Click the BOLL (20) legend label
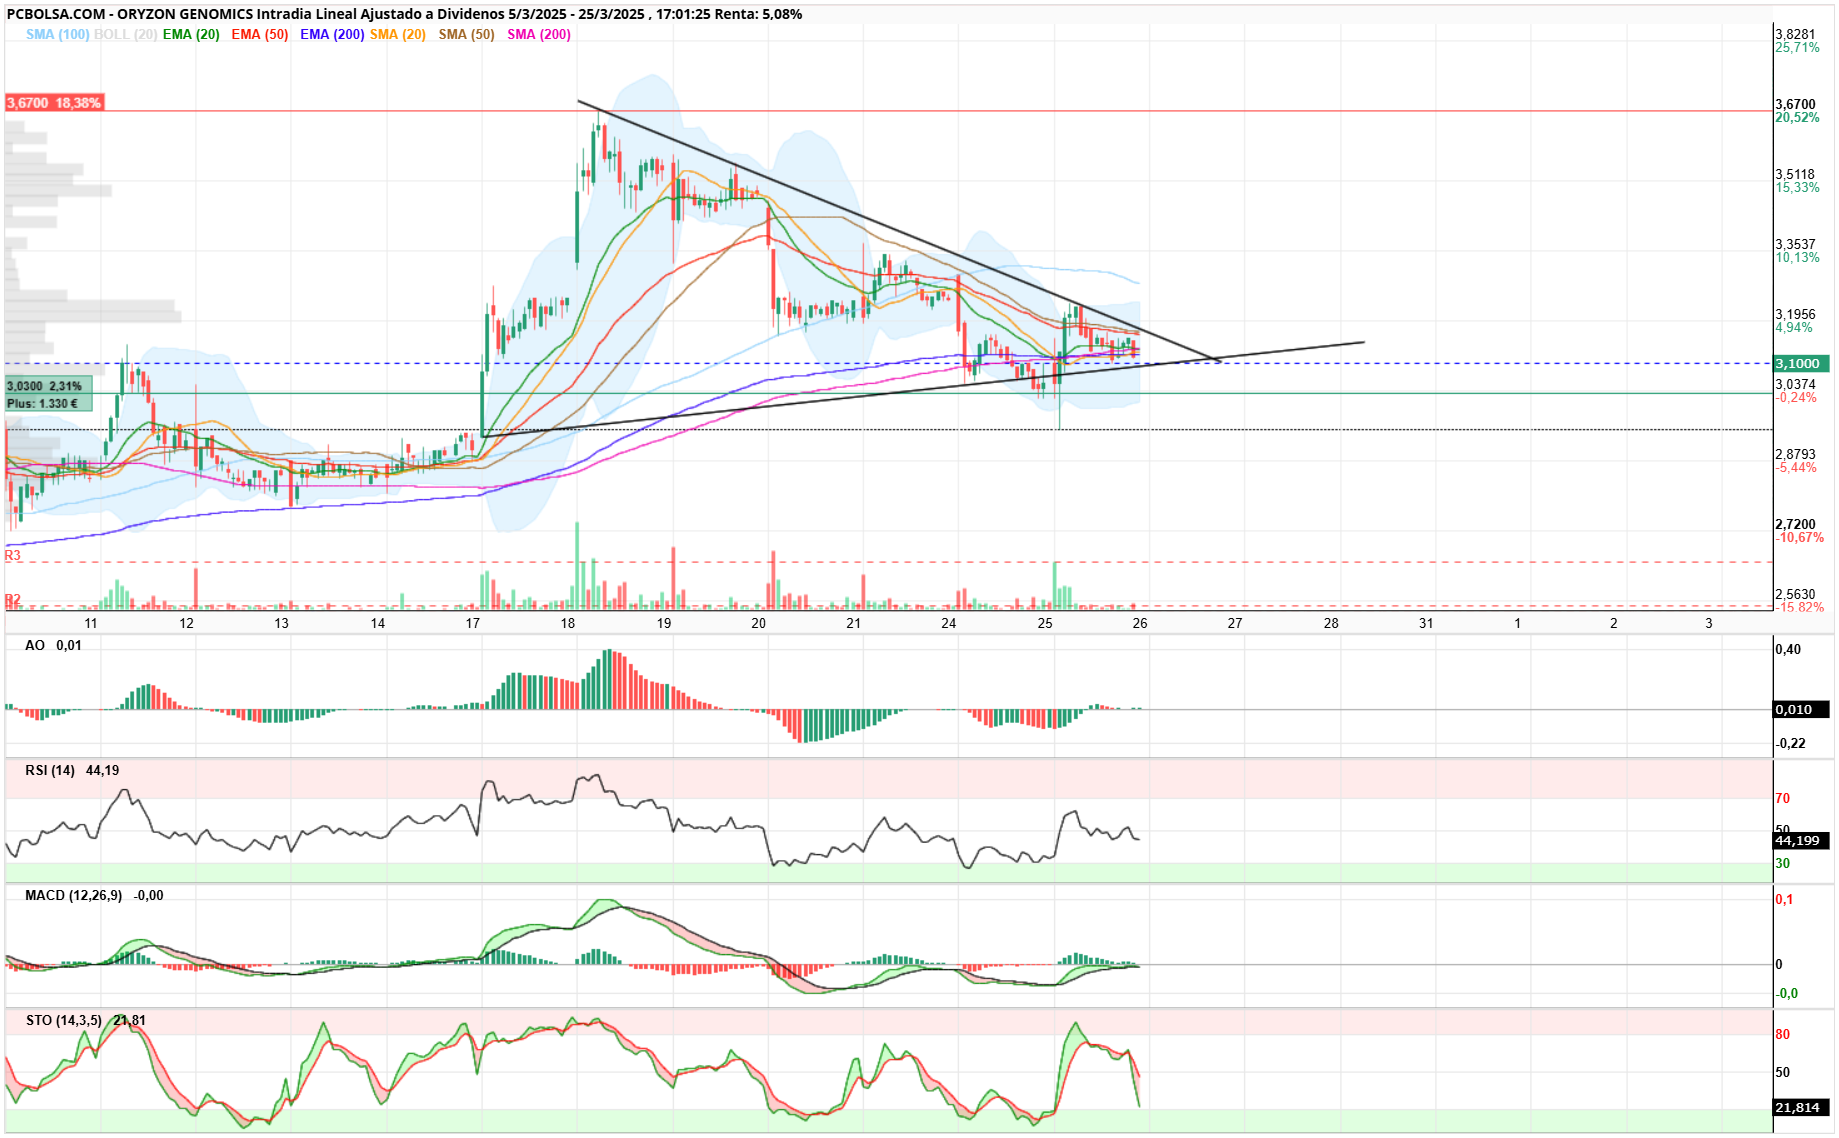Viewport: 1839px width, 1138px height. (125, 34)
